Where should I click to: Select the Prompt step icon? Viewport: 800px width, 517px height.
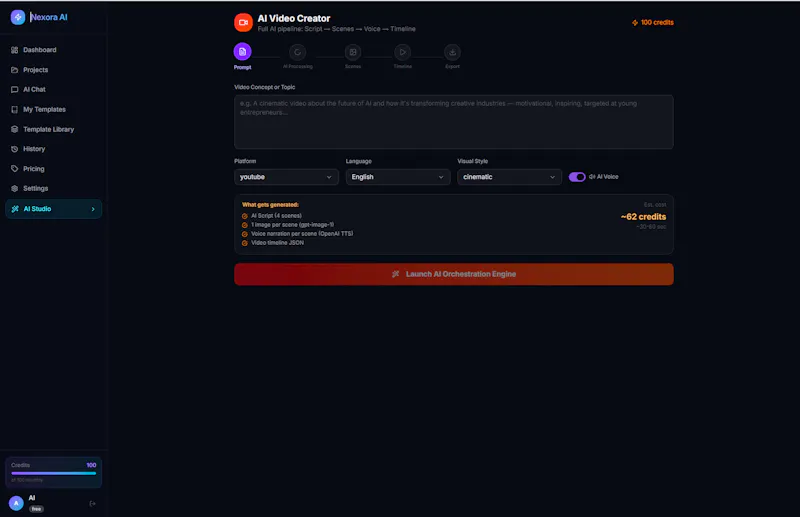click(x=242, y=52)
